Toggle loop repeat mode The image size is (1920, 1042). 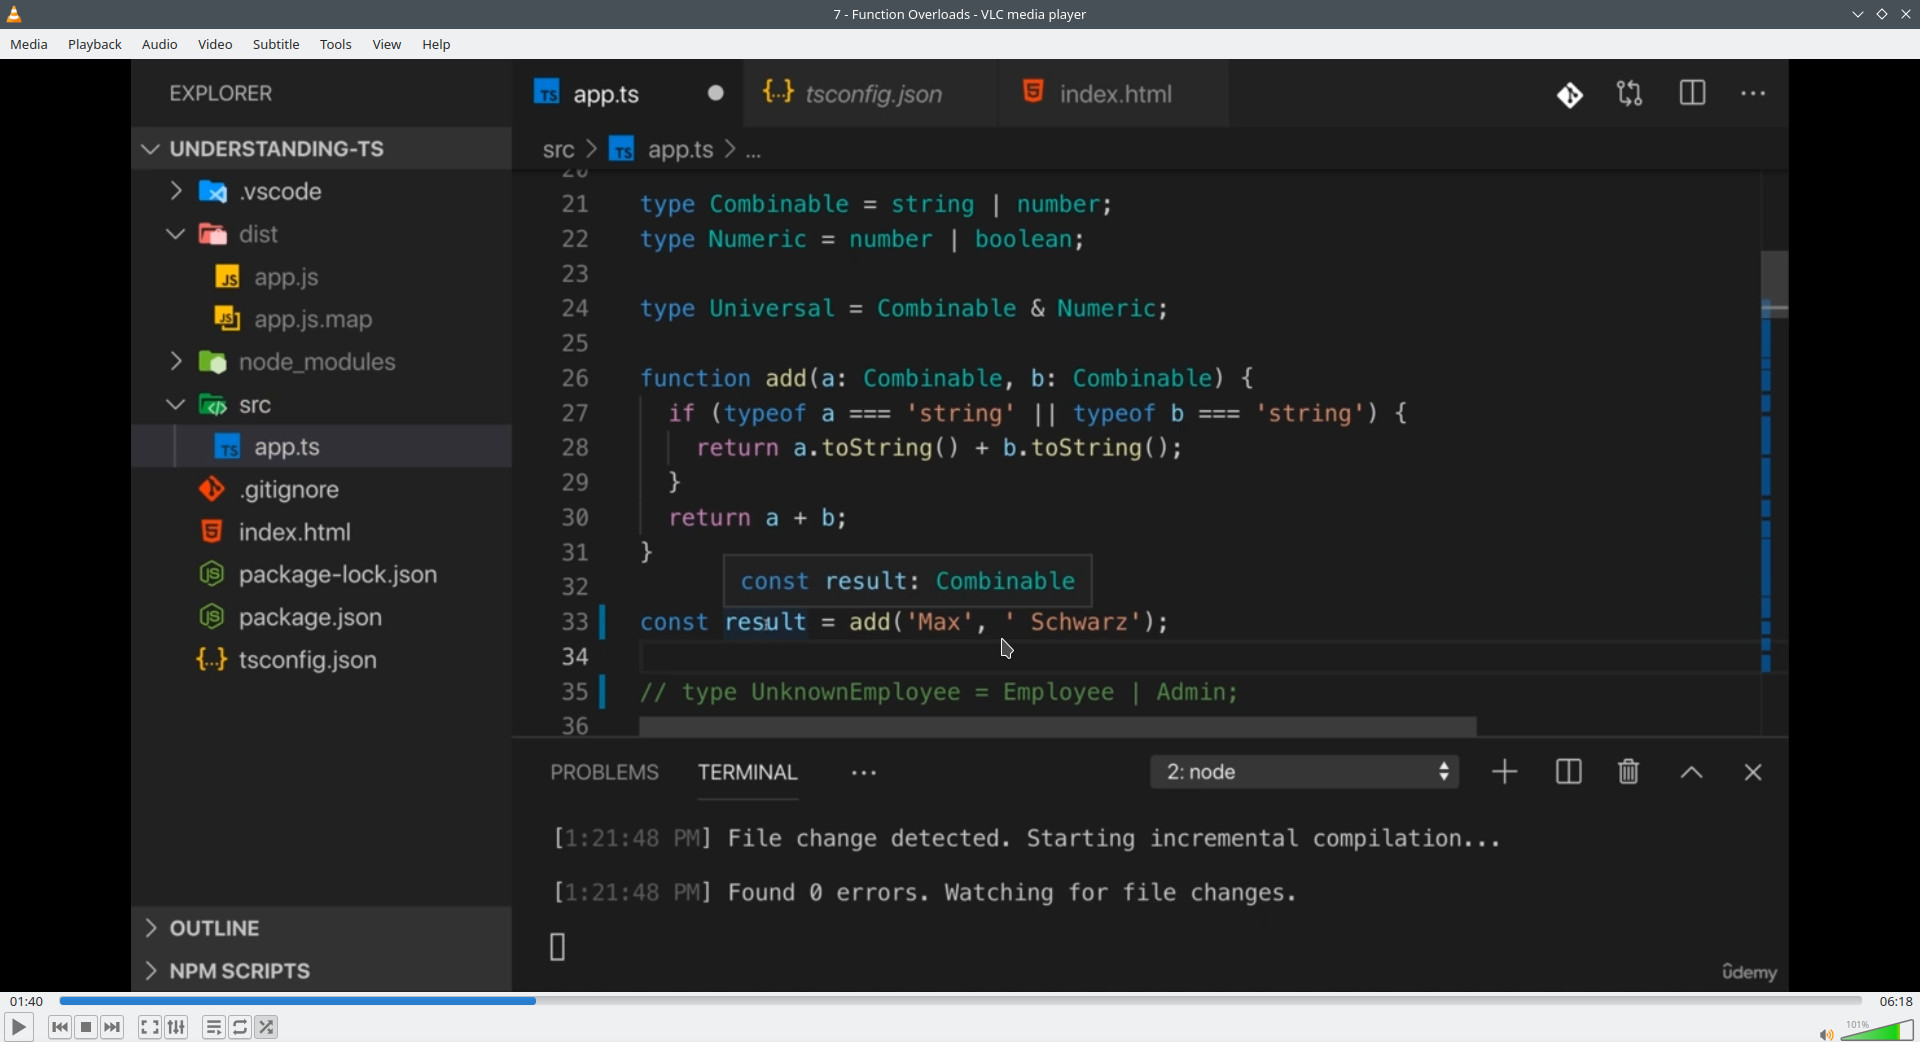[240, 1027]
